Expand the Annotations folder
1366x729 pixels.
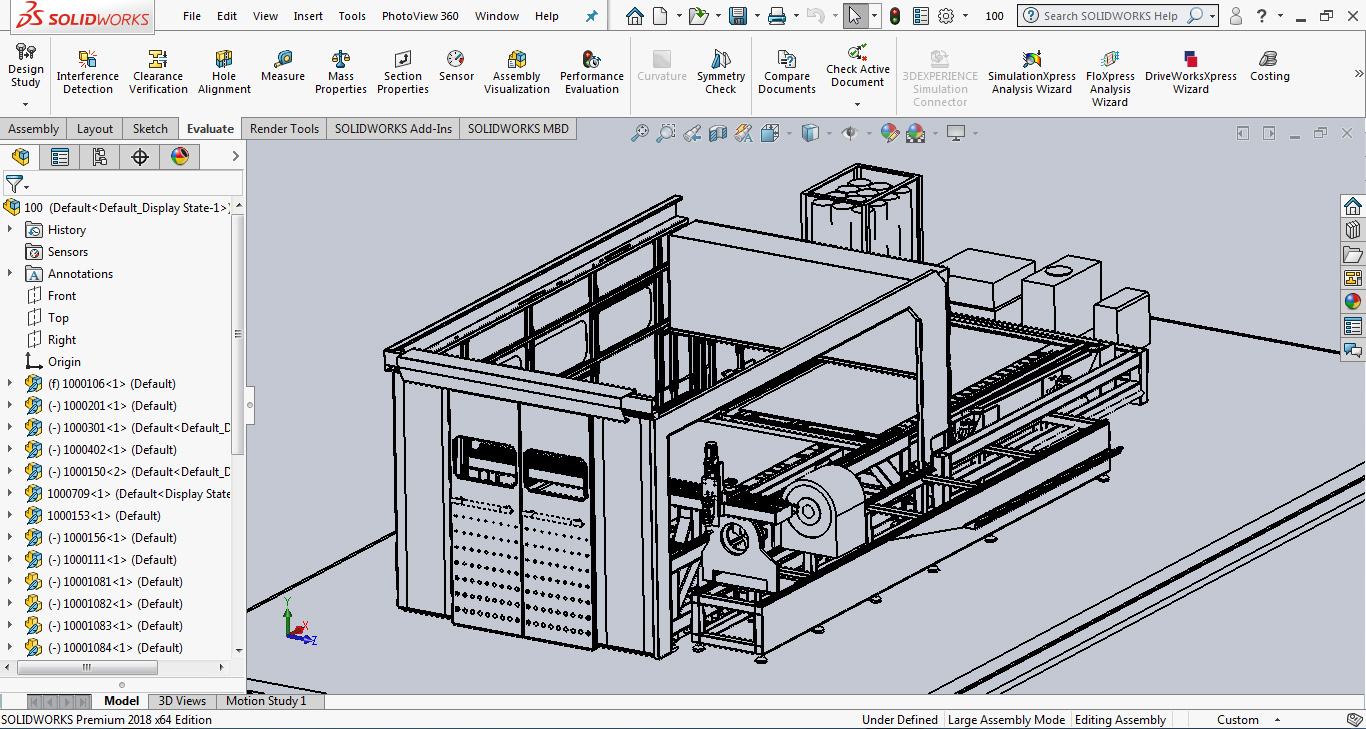click(x=10, y=274)
